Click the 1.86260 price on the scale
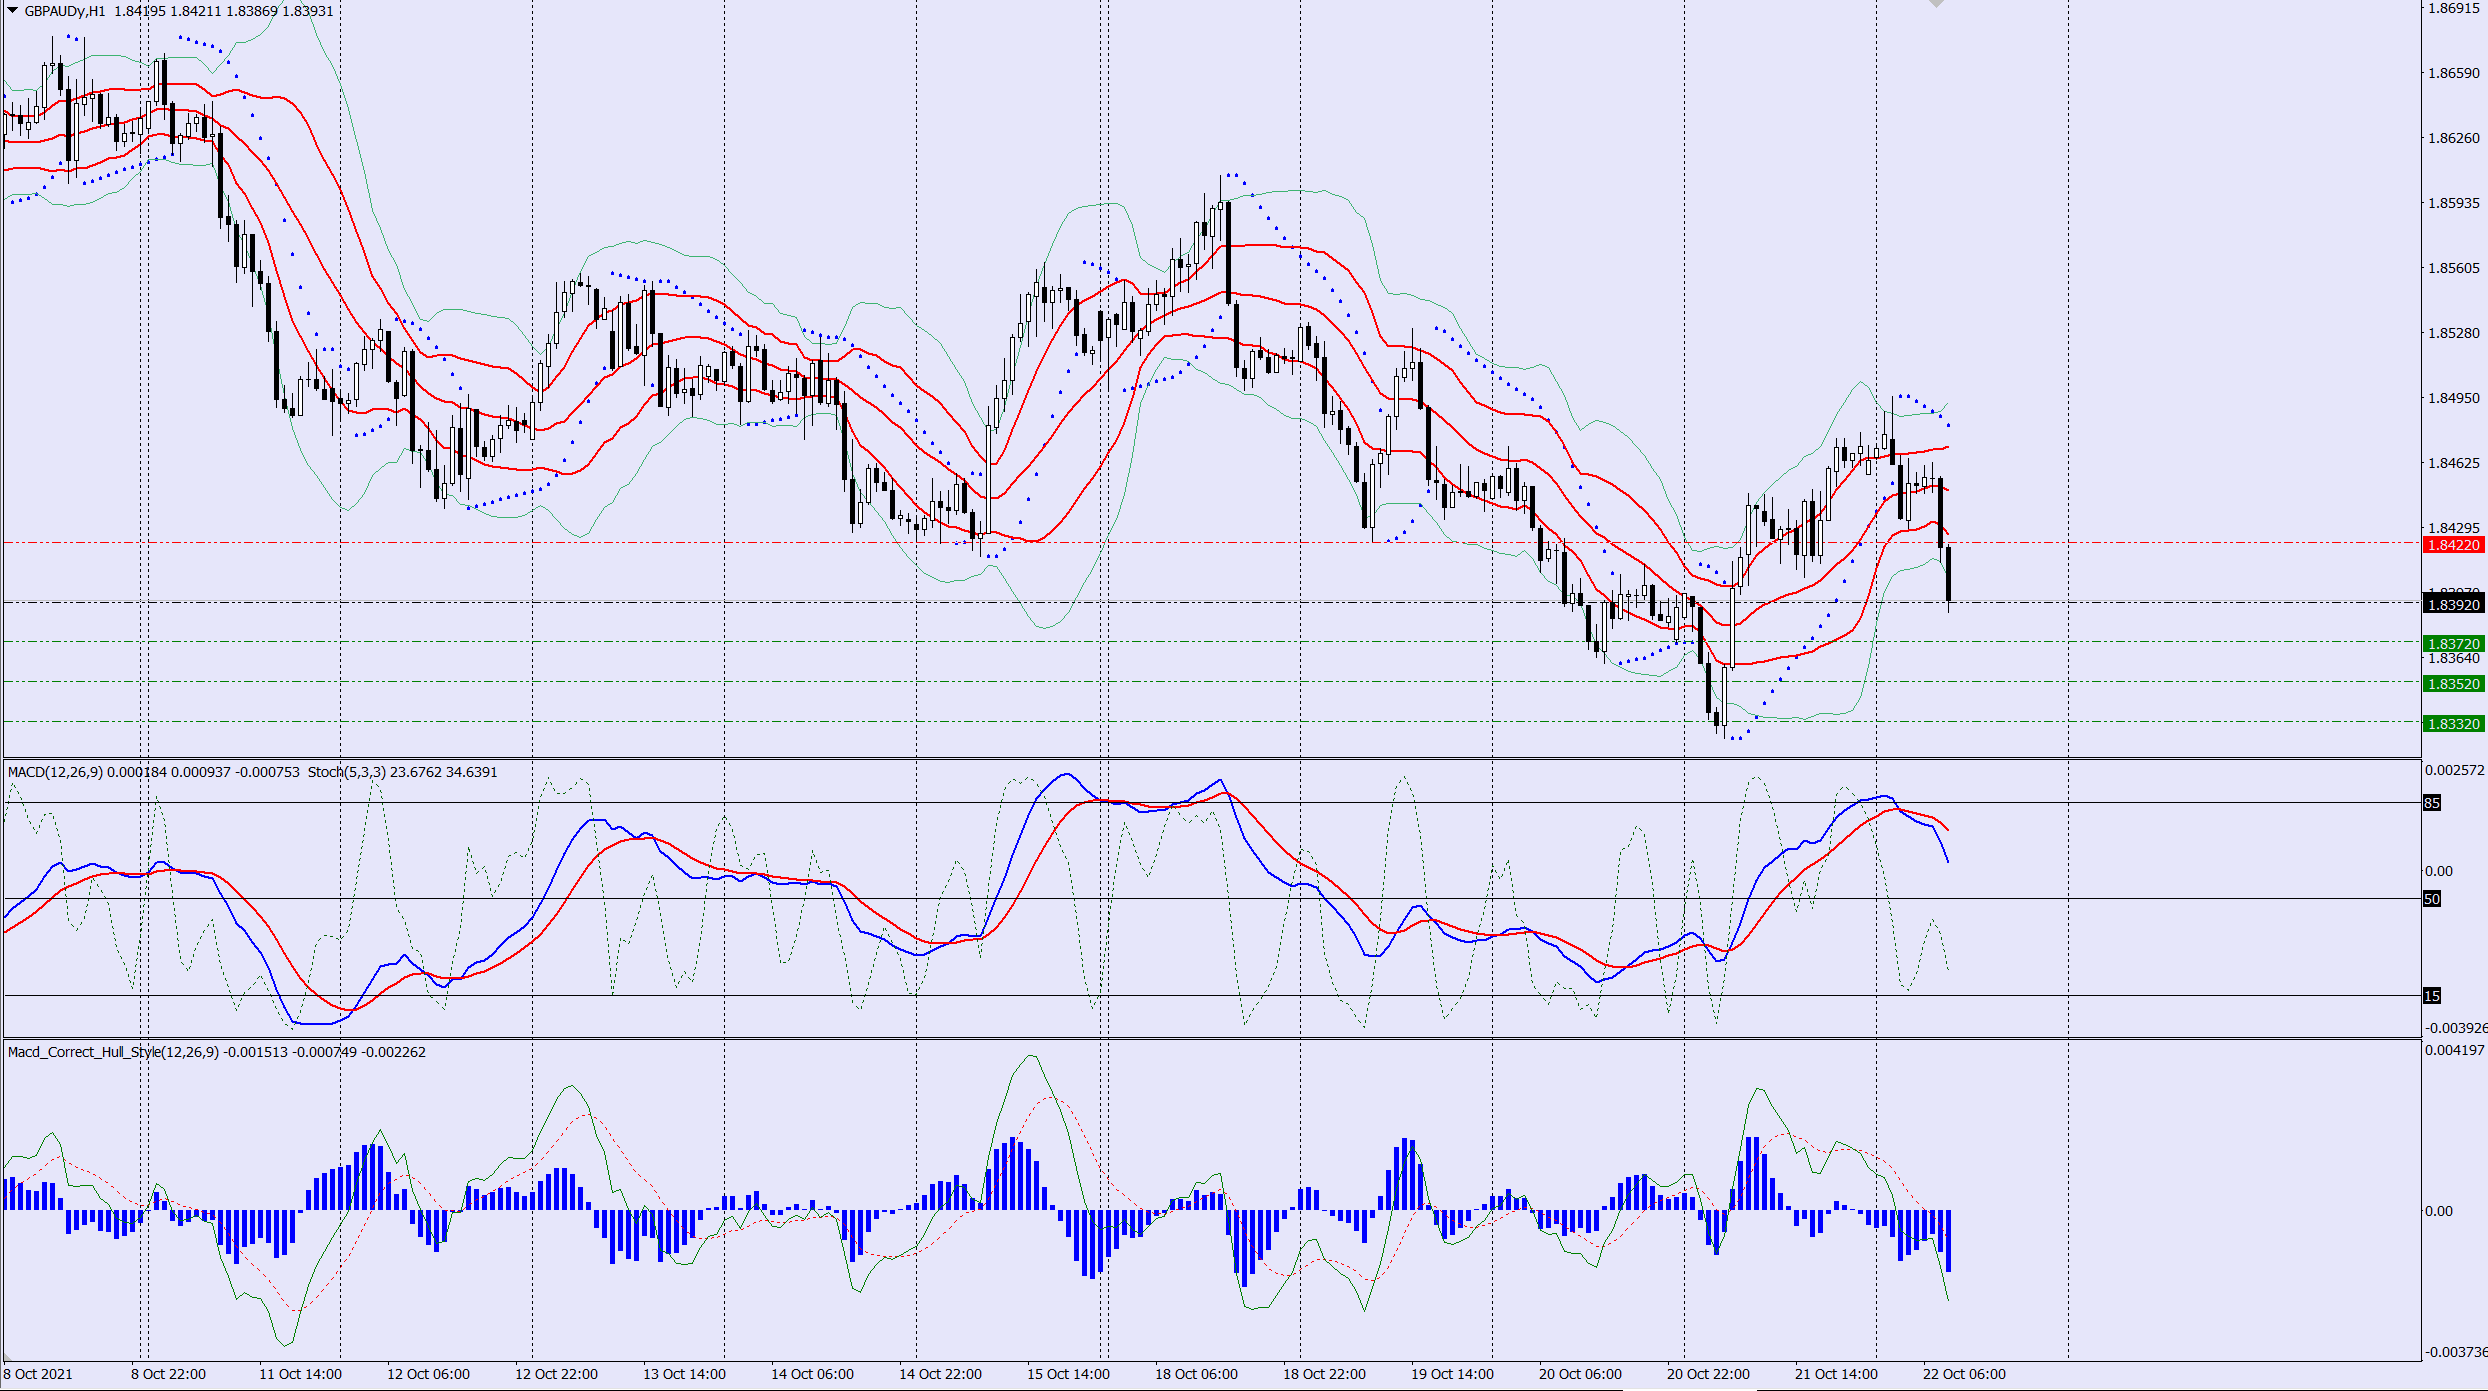Screen dimensions: 2488x1391 click(x=2454, y=138)
